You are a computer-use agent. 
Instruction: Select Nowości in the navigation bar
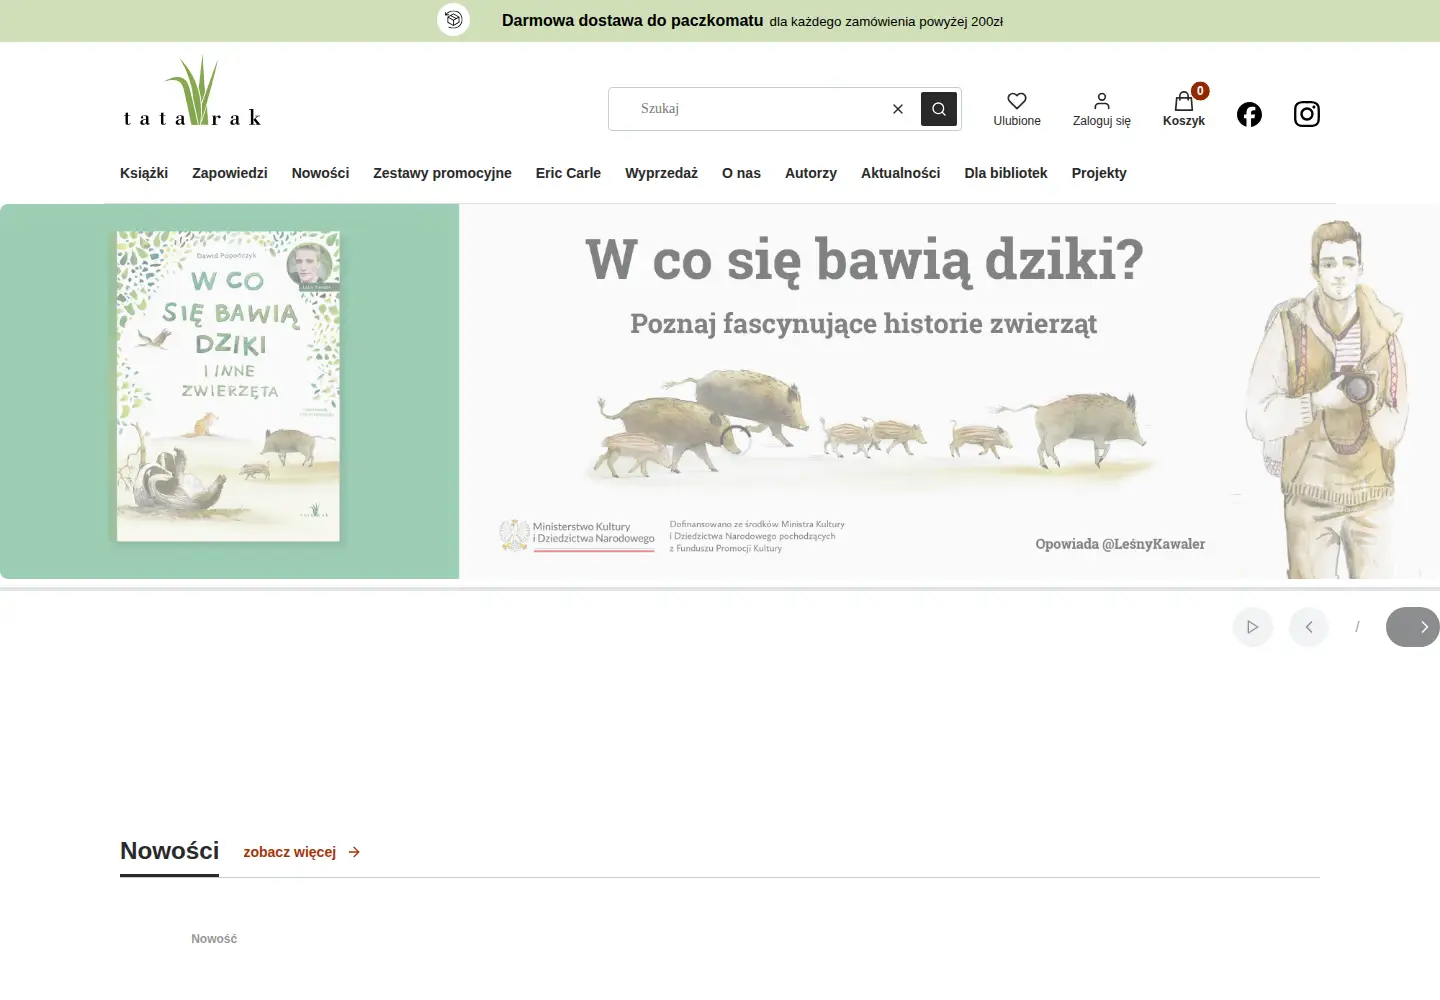click(320, 173)
